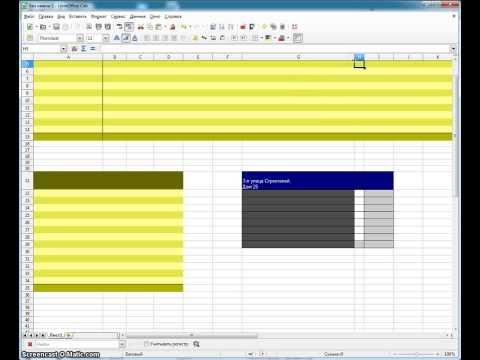480x360 pixels.
Task: Open the Вставка menu
Action: tap(78, 16)
